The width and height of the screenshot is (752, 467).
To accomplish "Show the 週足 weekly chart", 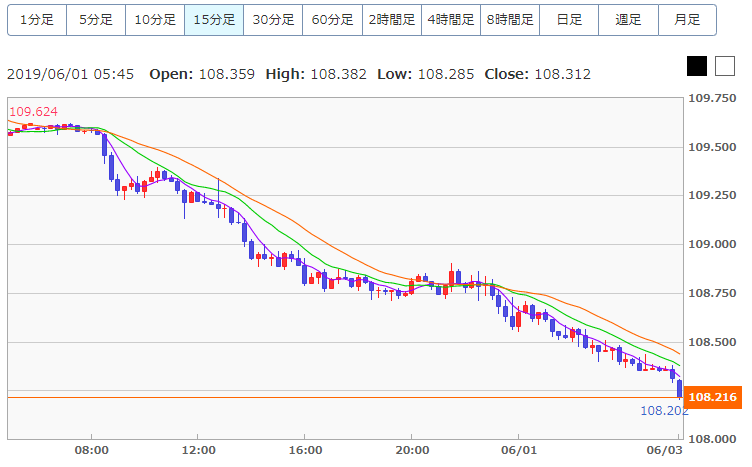I will [628, 19].
